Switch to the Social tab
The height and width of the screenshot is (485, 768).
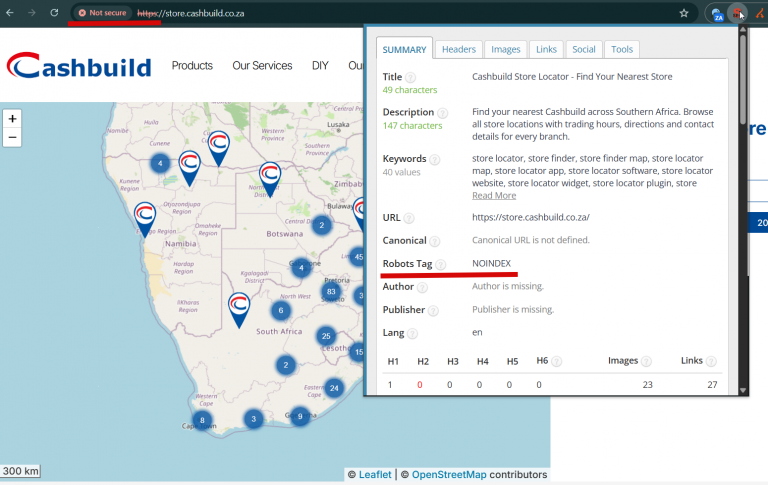584,49
